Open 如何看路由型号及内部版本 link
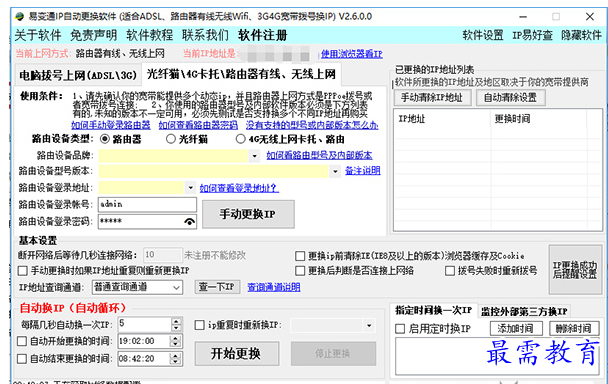Viewport: 608px width, 384px height. tap(319, 156)
